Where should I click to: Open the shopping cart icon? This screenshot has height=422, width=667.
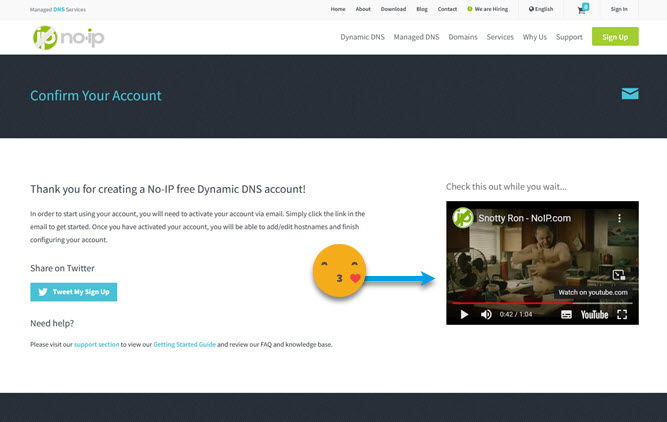[x=581, y=9]
